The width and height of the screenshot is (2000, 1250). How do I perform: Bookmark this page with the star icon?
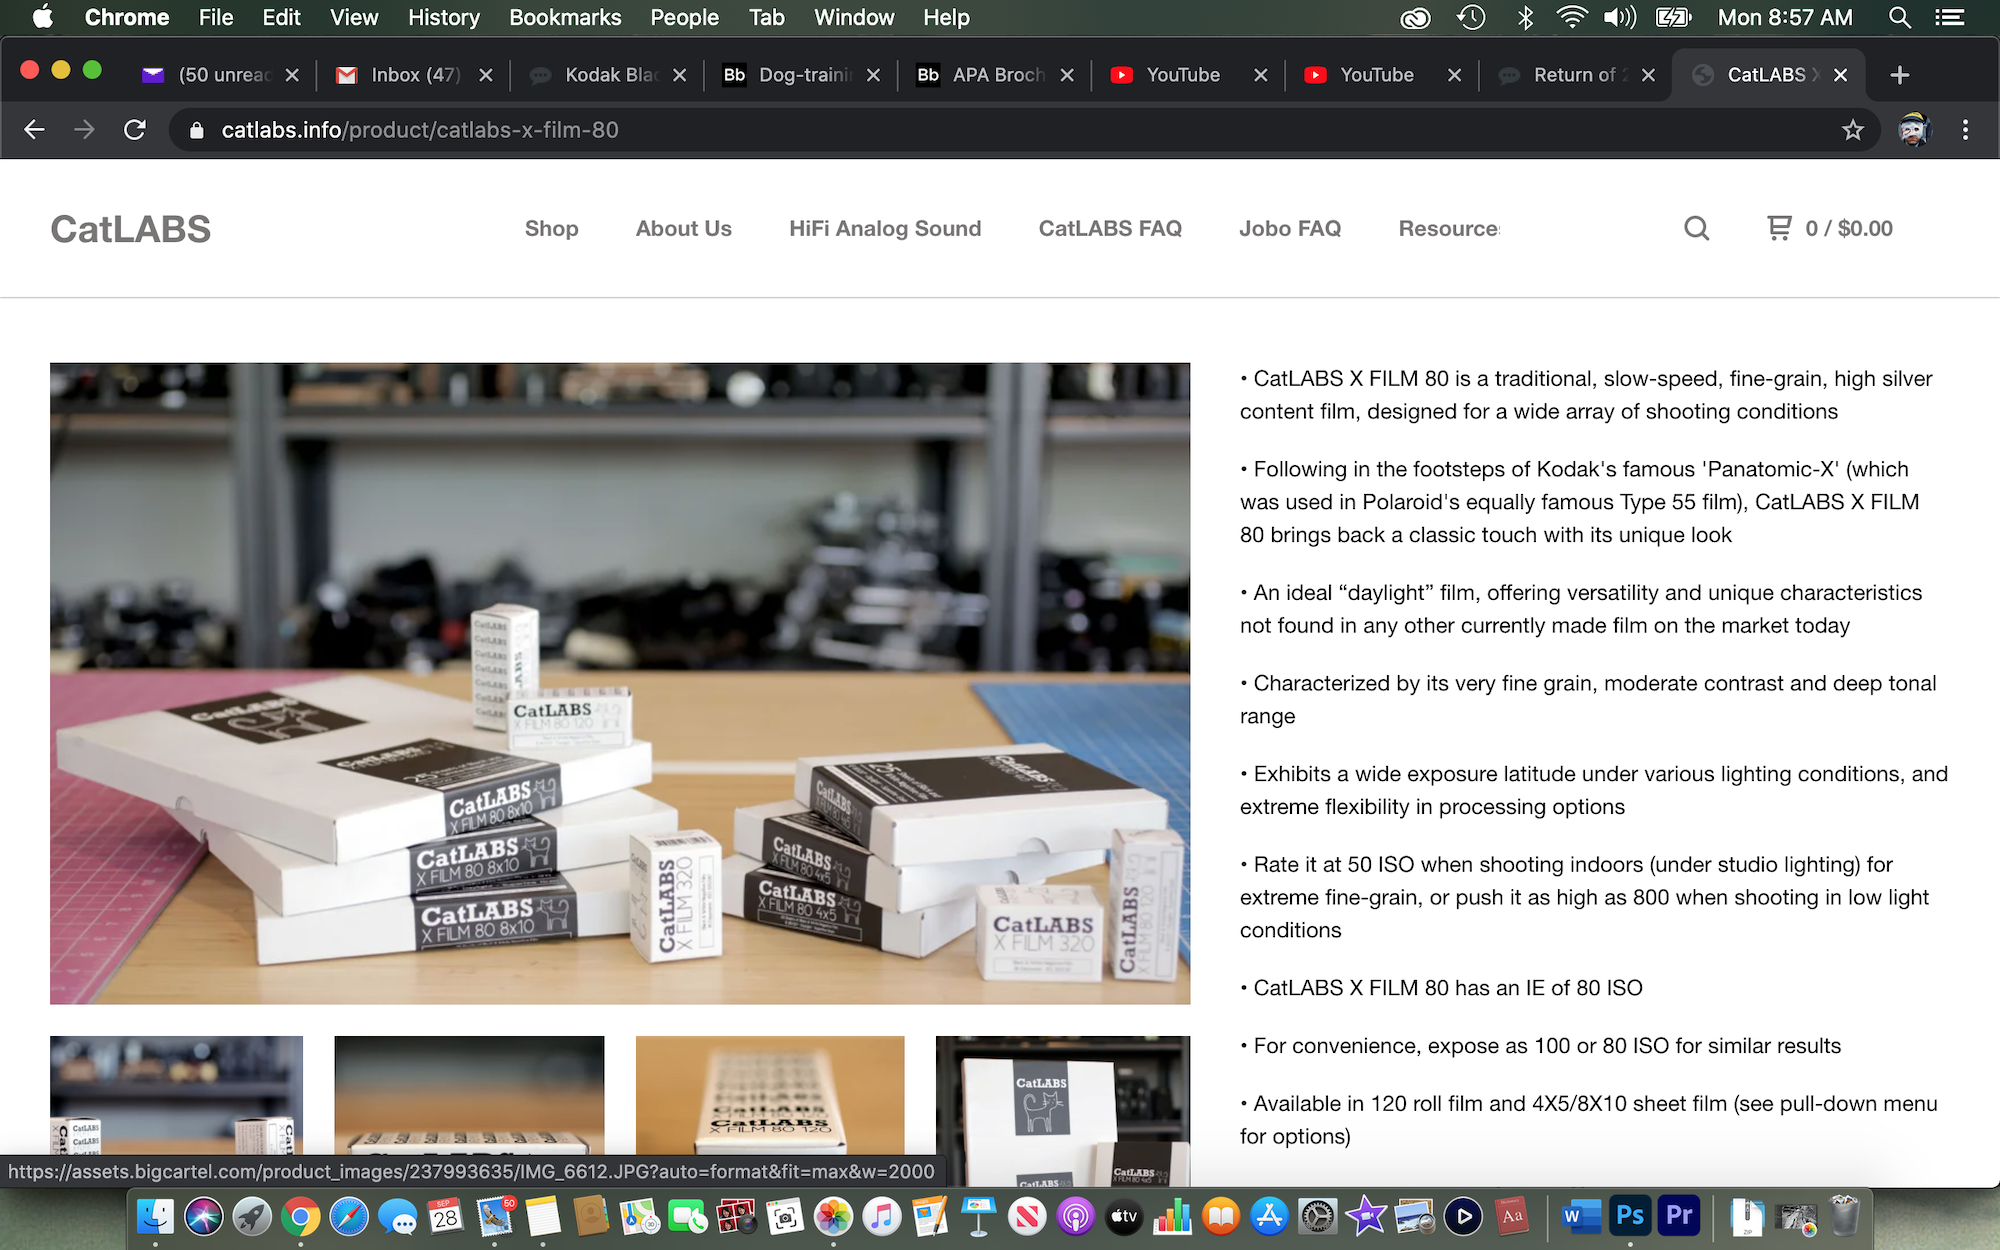tap(1853, 130)
